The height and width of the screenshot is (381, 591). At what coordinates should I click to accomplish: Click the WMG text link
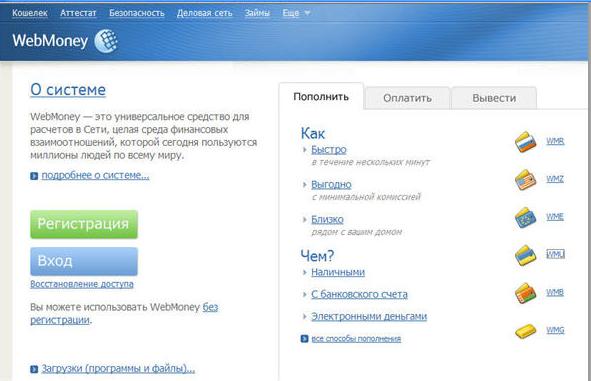(x=556, y=330)
